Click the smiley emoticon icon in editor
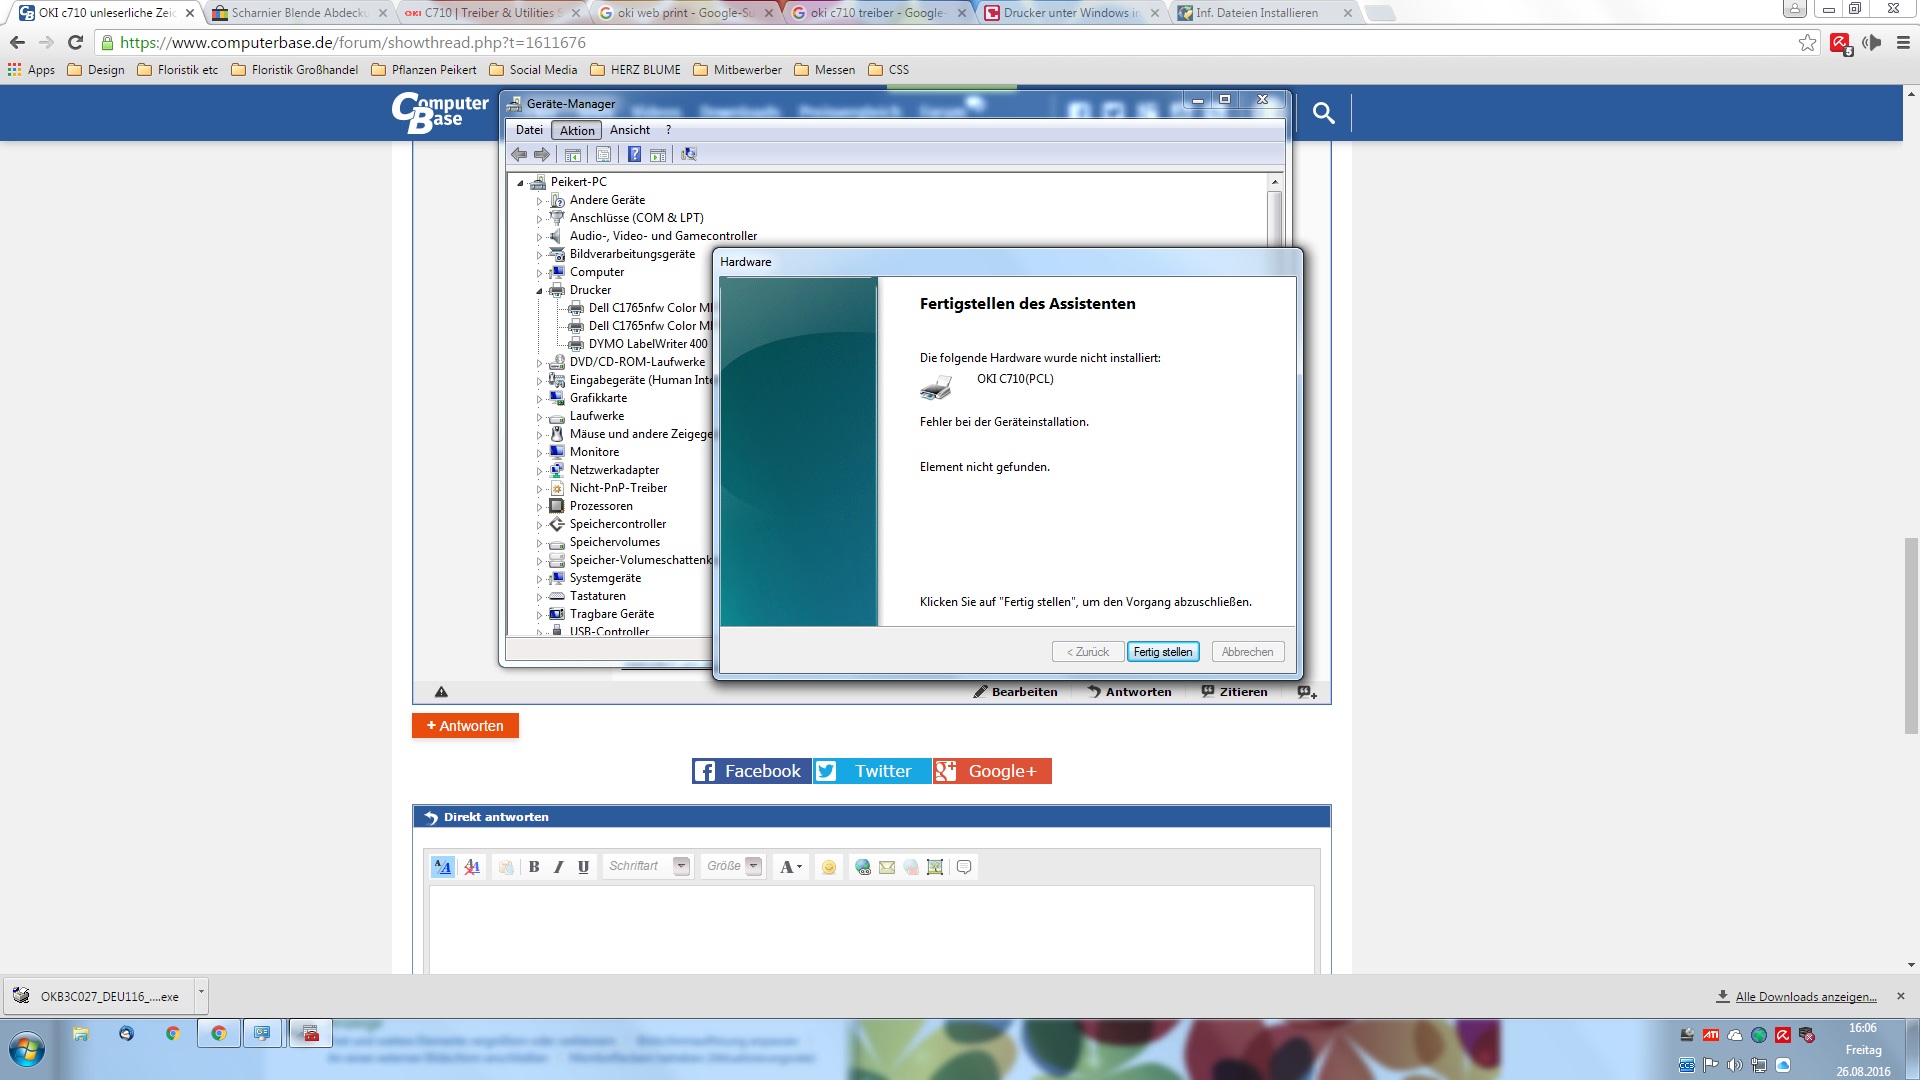Screen dimensions: 1920x1080 coord(829,867)
